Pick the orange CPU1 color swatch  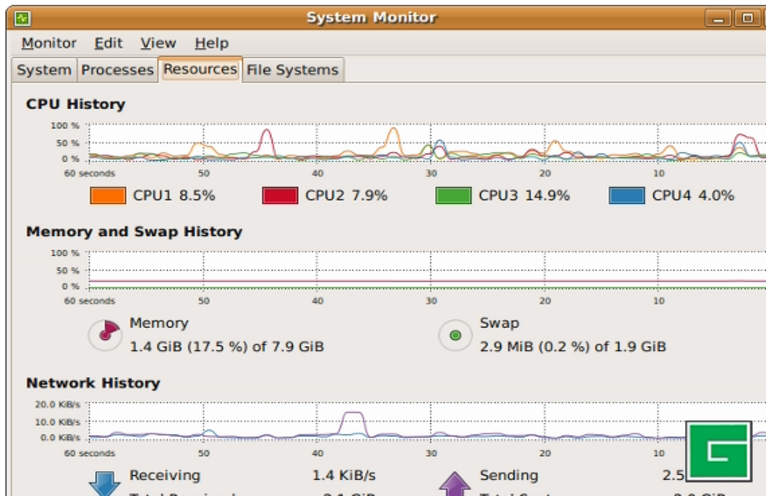point(108,196)
